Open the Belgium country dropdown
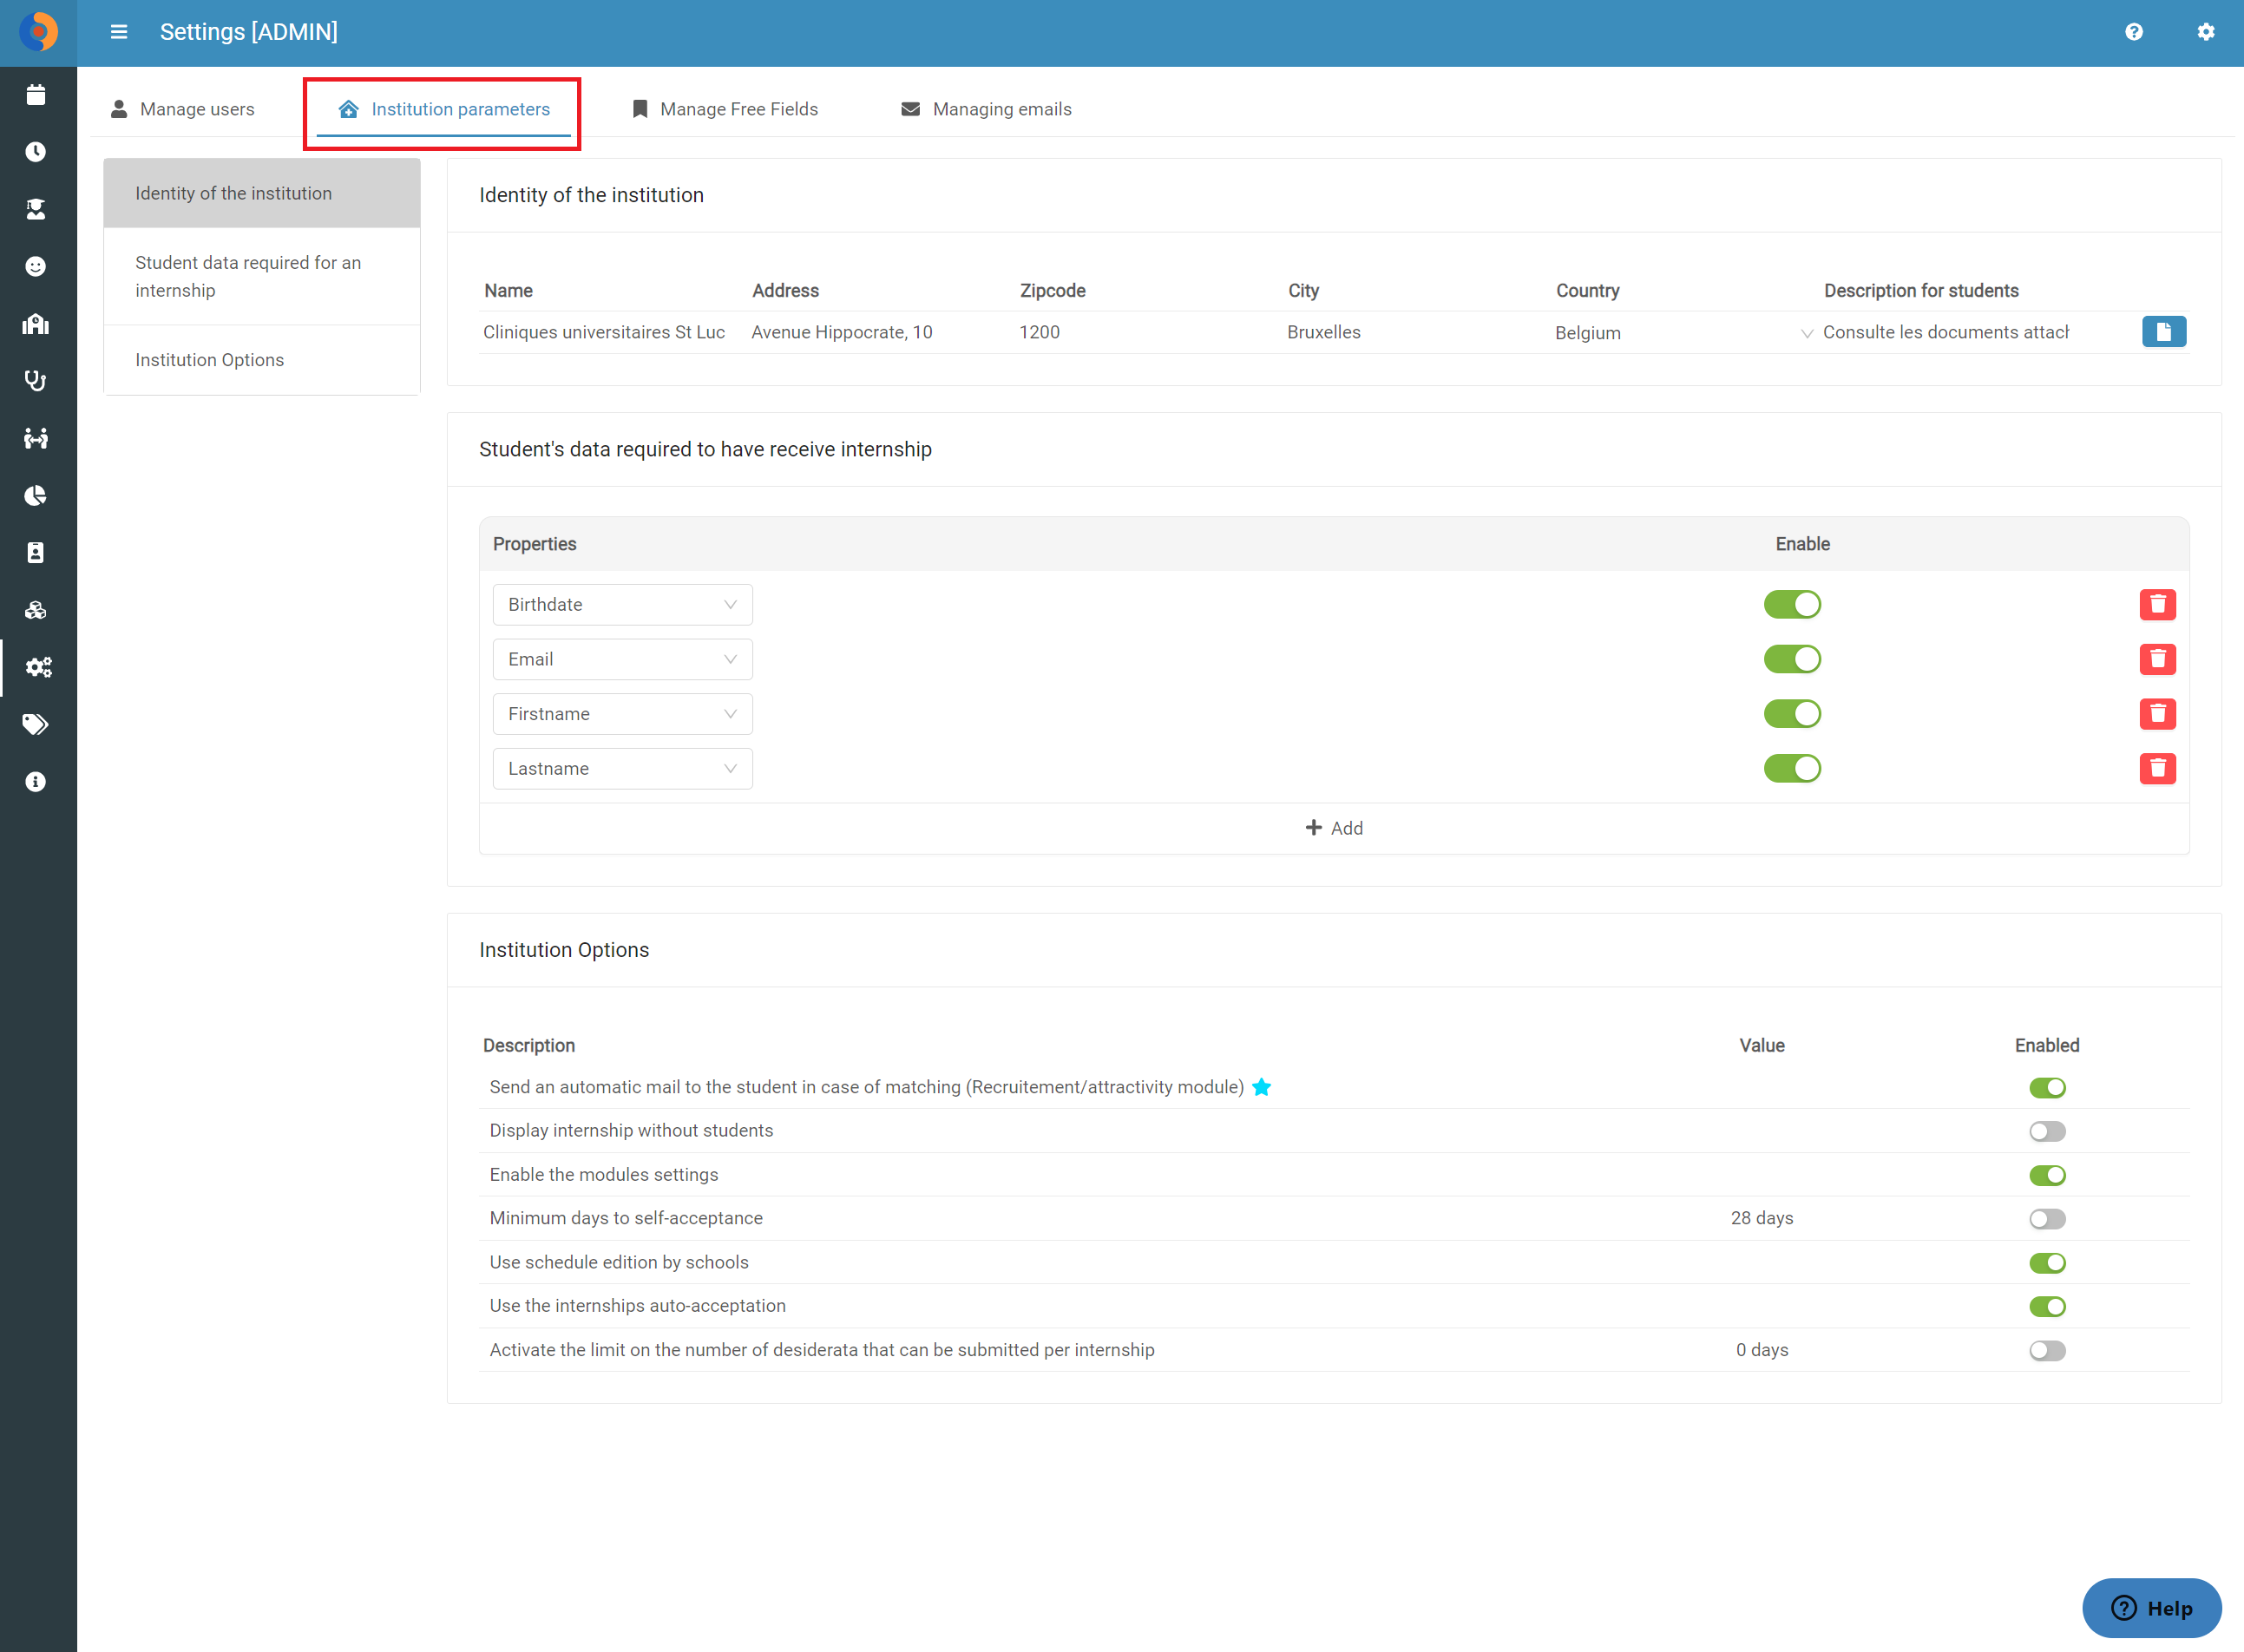The width and height of the screenshot is (2244, 1652). coord(1684,333)
